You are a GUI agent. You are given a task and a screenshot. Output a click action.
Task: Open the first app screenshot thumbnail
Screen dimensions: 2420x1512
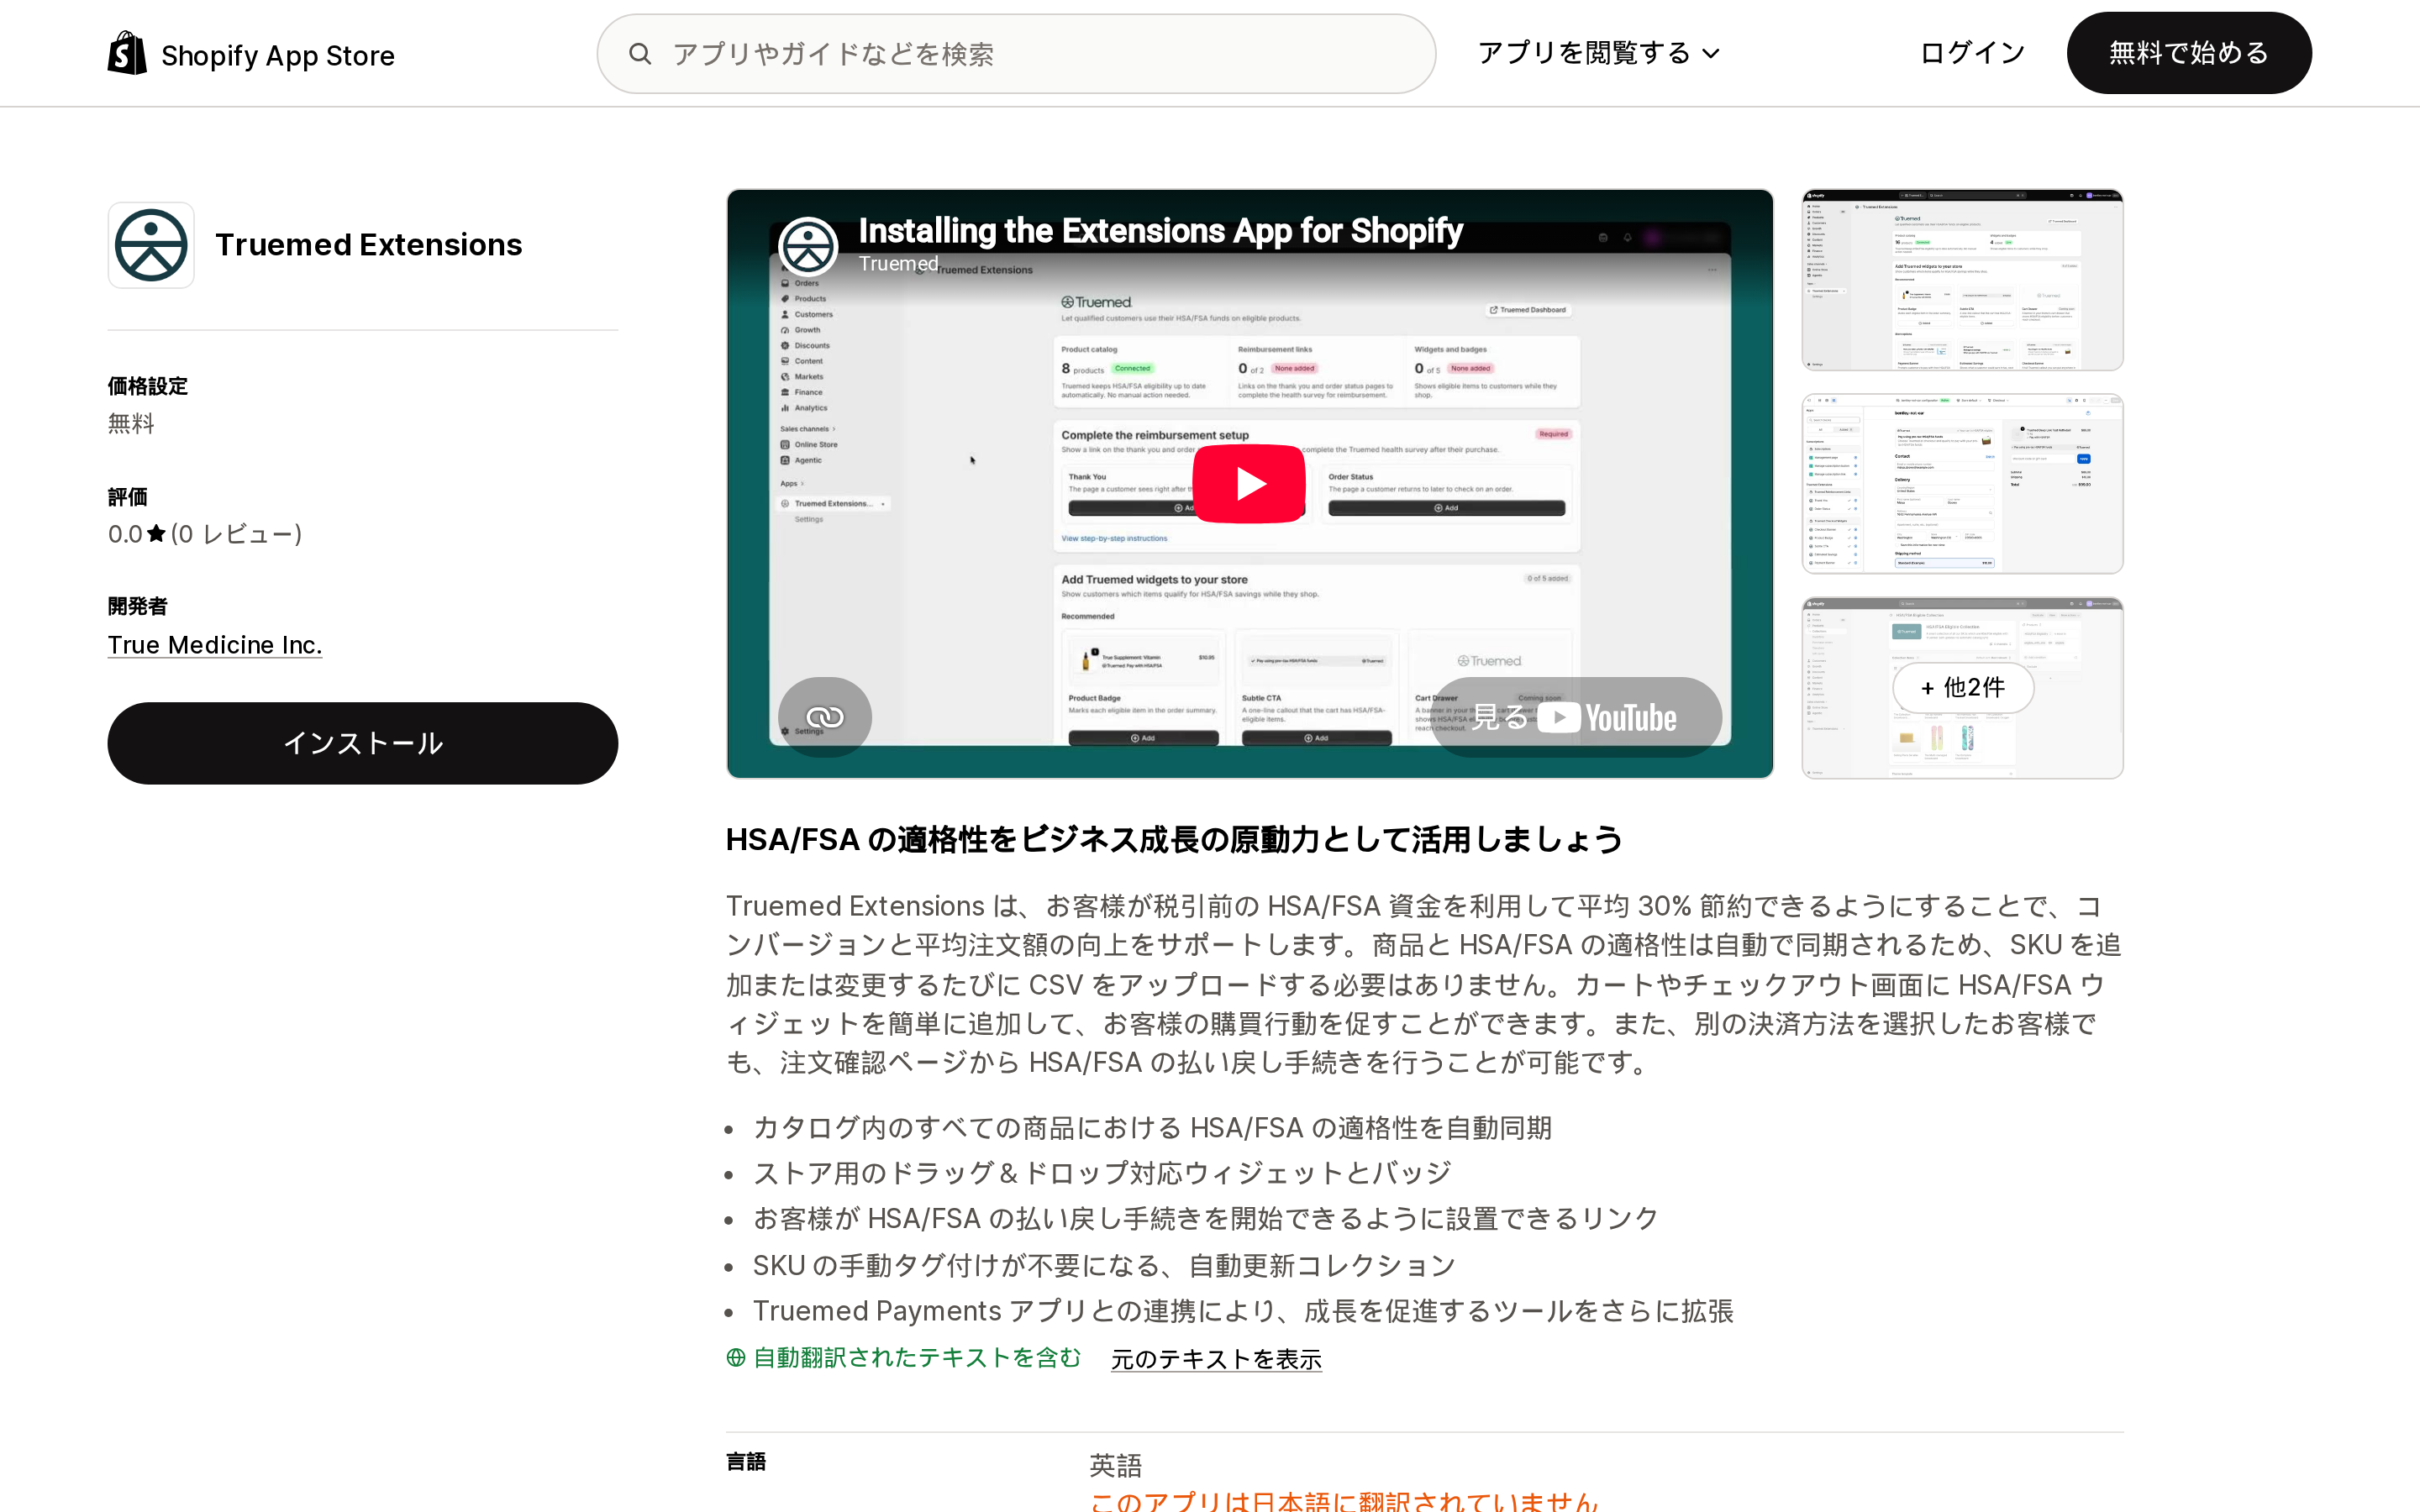[x=1962, y=280]
